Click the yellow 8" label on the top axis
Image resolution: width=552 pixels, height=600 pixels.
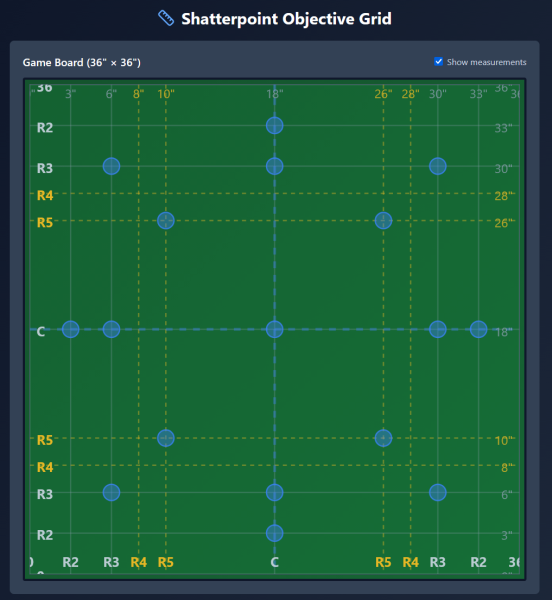click(138, 94)
